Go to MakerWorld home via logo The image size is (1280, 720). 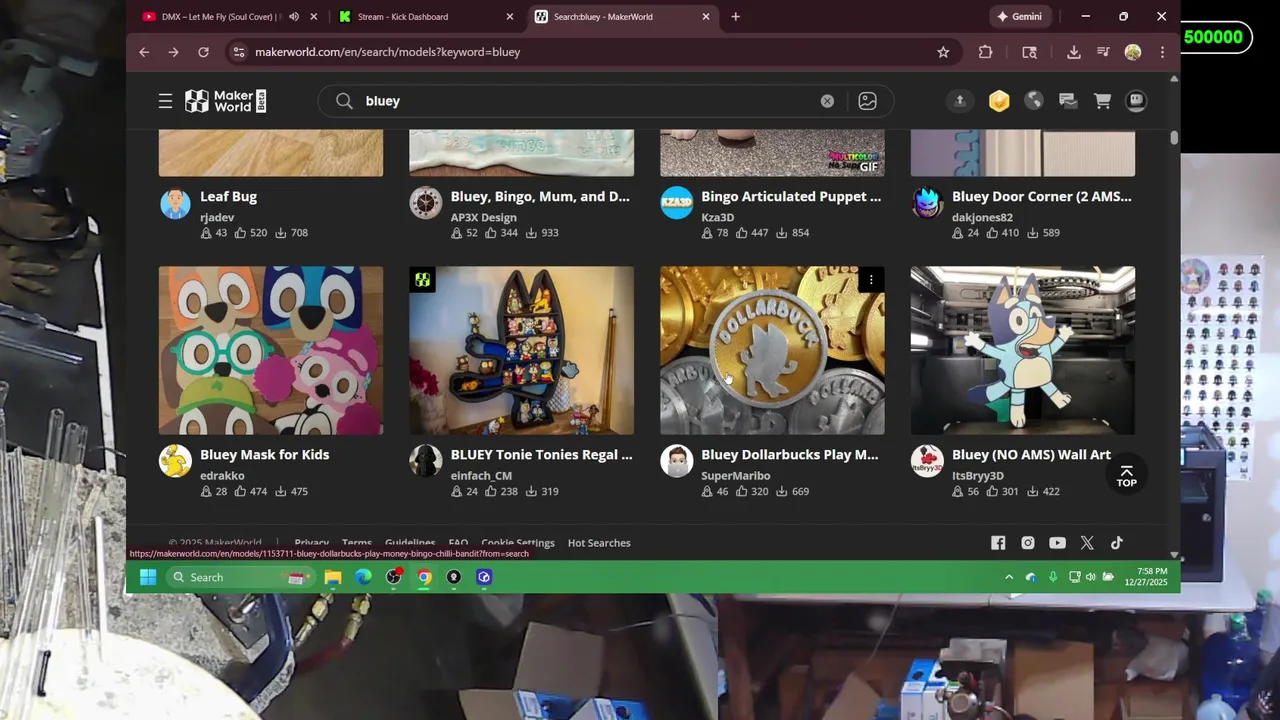[226, 101]
